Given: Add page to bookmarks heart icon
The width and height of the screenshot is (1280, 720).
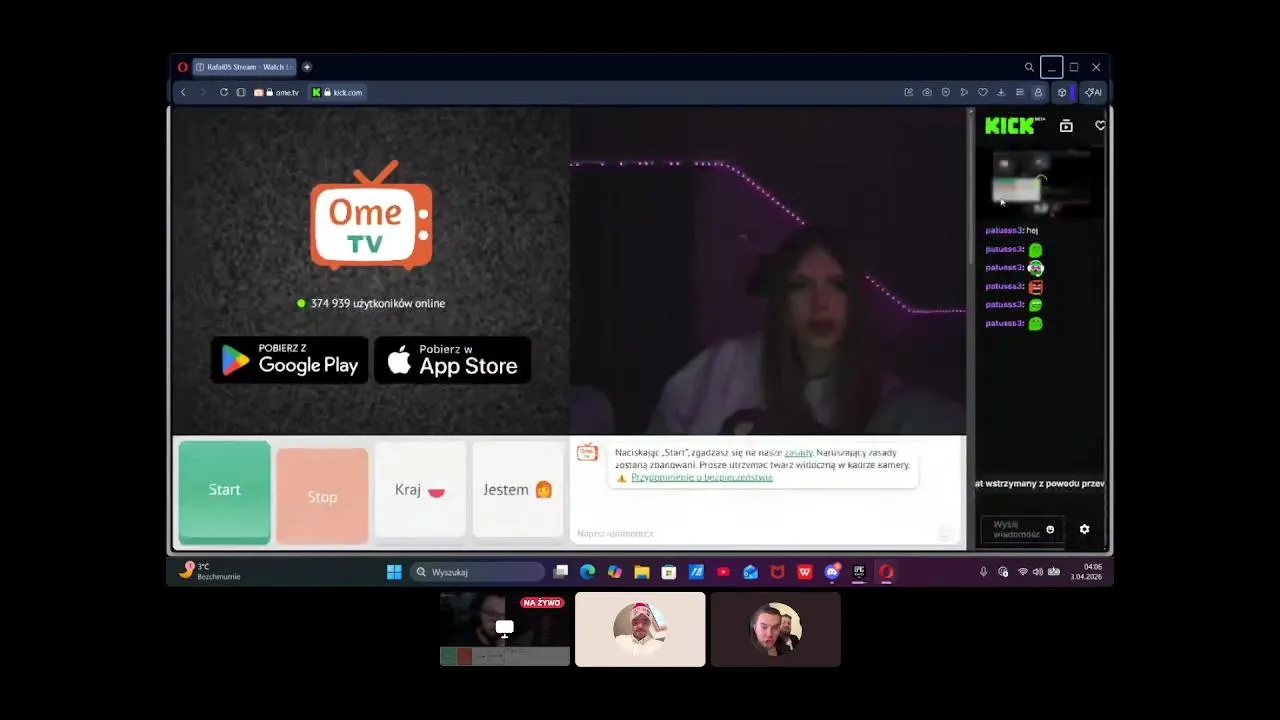Looking at the screenshot, I should [x=982, y=92].
